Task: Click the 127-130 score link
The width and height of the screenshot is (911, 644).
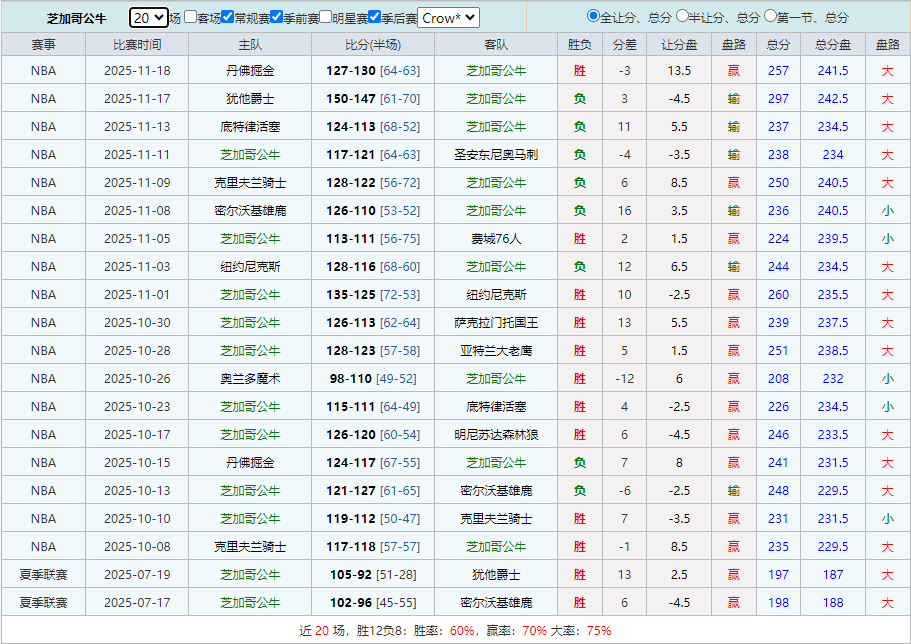Action: click(351, 71)
